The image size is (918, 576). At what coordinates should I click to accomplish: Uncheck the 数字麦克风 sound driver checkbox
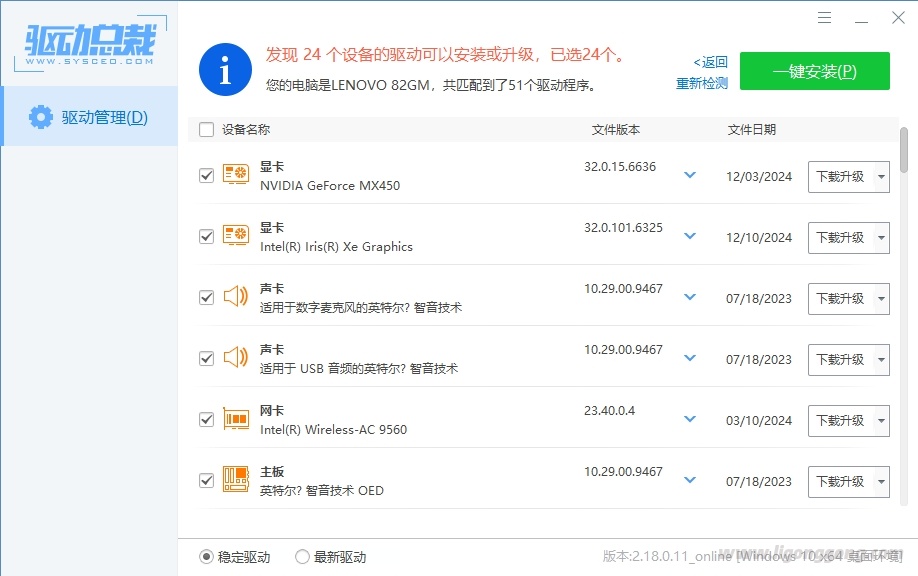point(207,297)
